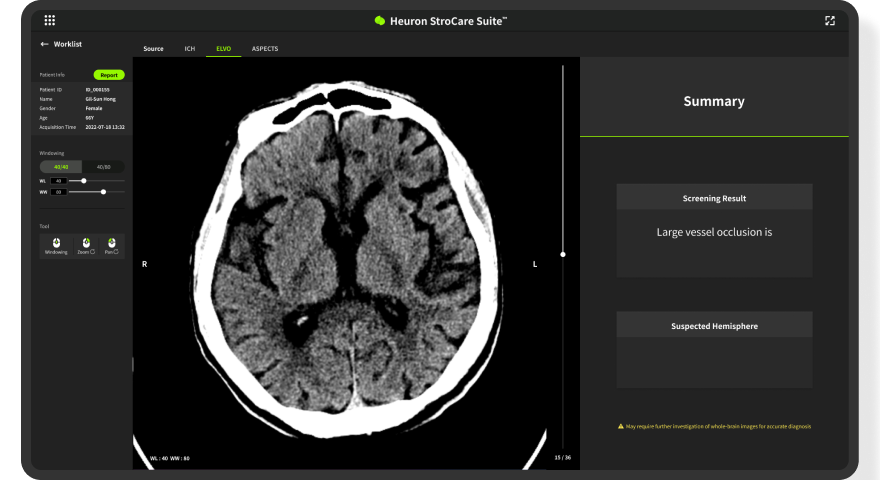The height and width of the screenshot is (480, 880).
Task: Click the Summary heading
Action: coord(714,101)
